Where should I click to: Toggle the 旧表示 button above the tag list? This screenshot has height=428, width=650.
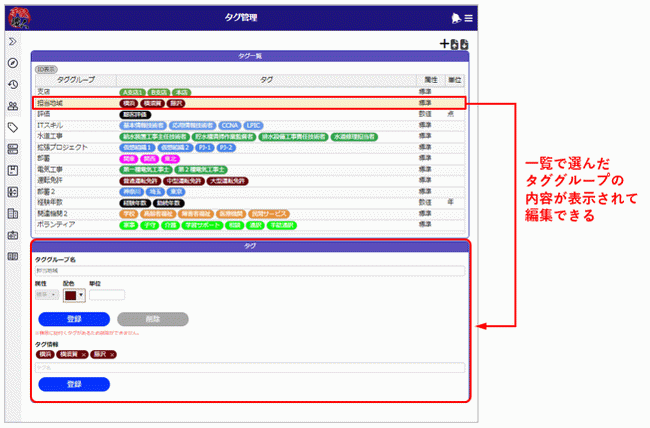[x=46, y=70]
